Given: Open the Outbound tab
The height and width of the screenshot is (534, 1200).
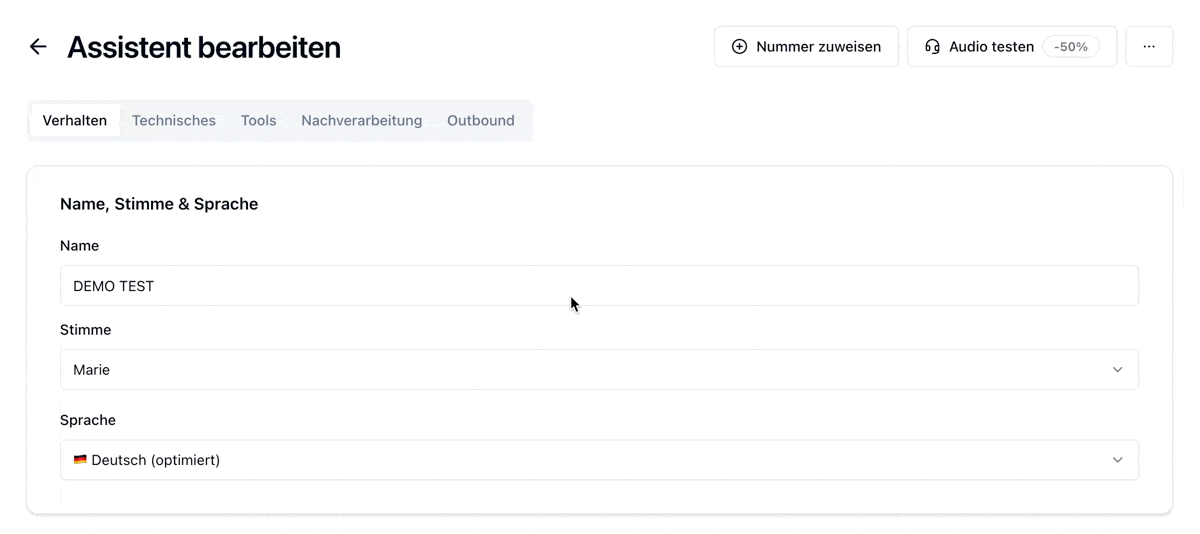Looking at the screenshot, I should click(x=481, y=120).
